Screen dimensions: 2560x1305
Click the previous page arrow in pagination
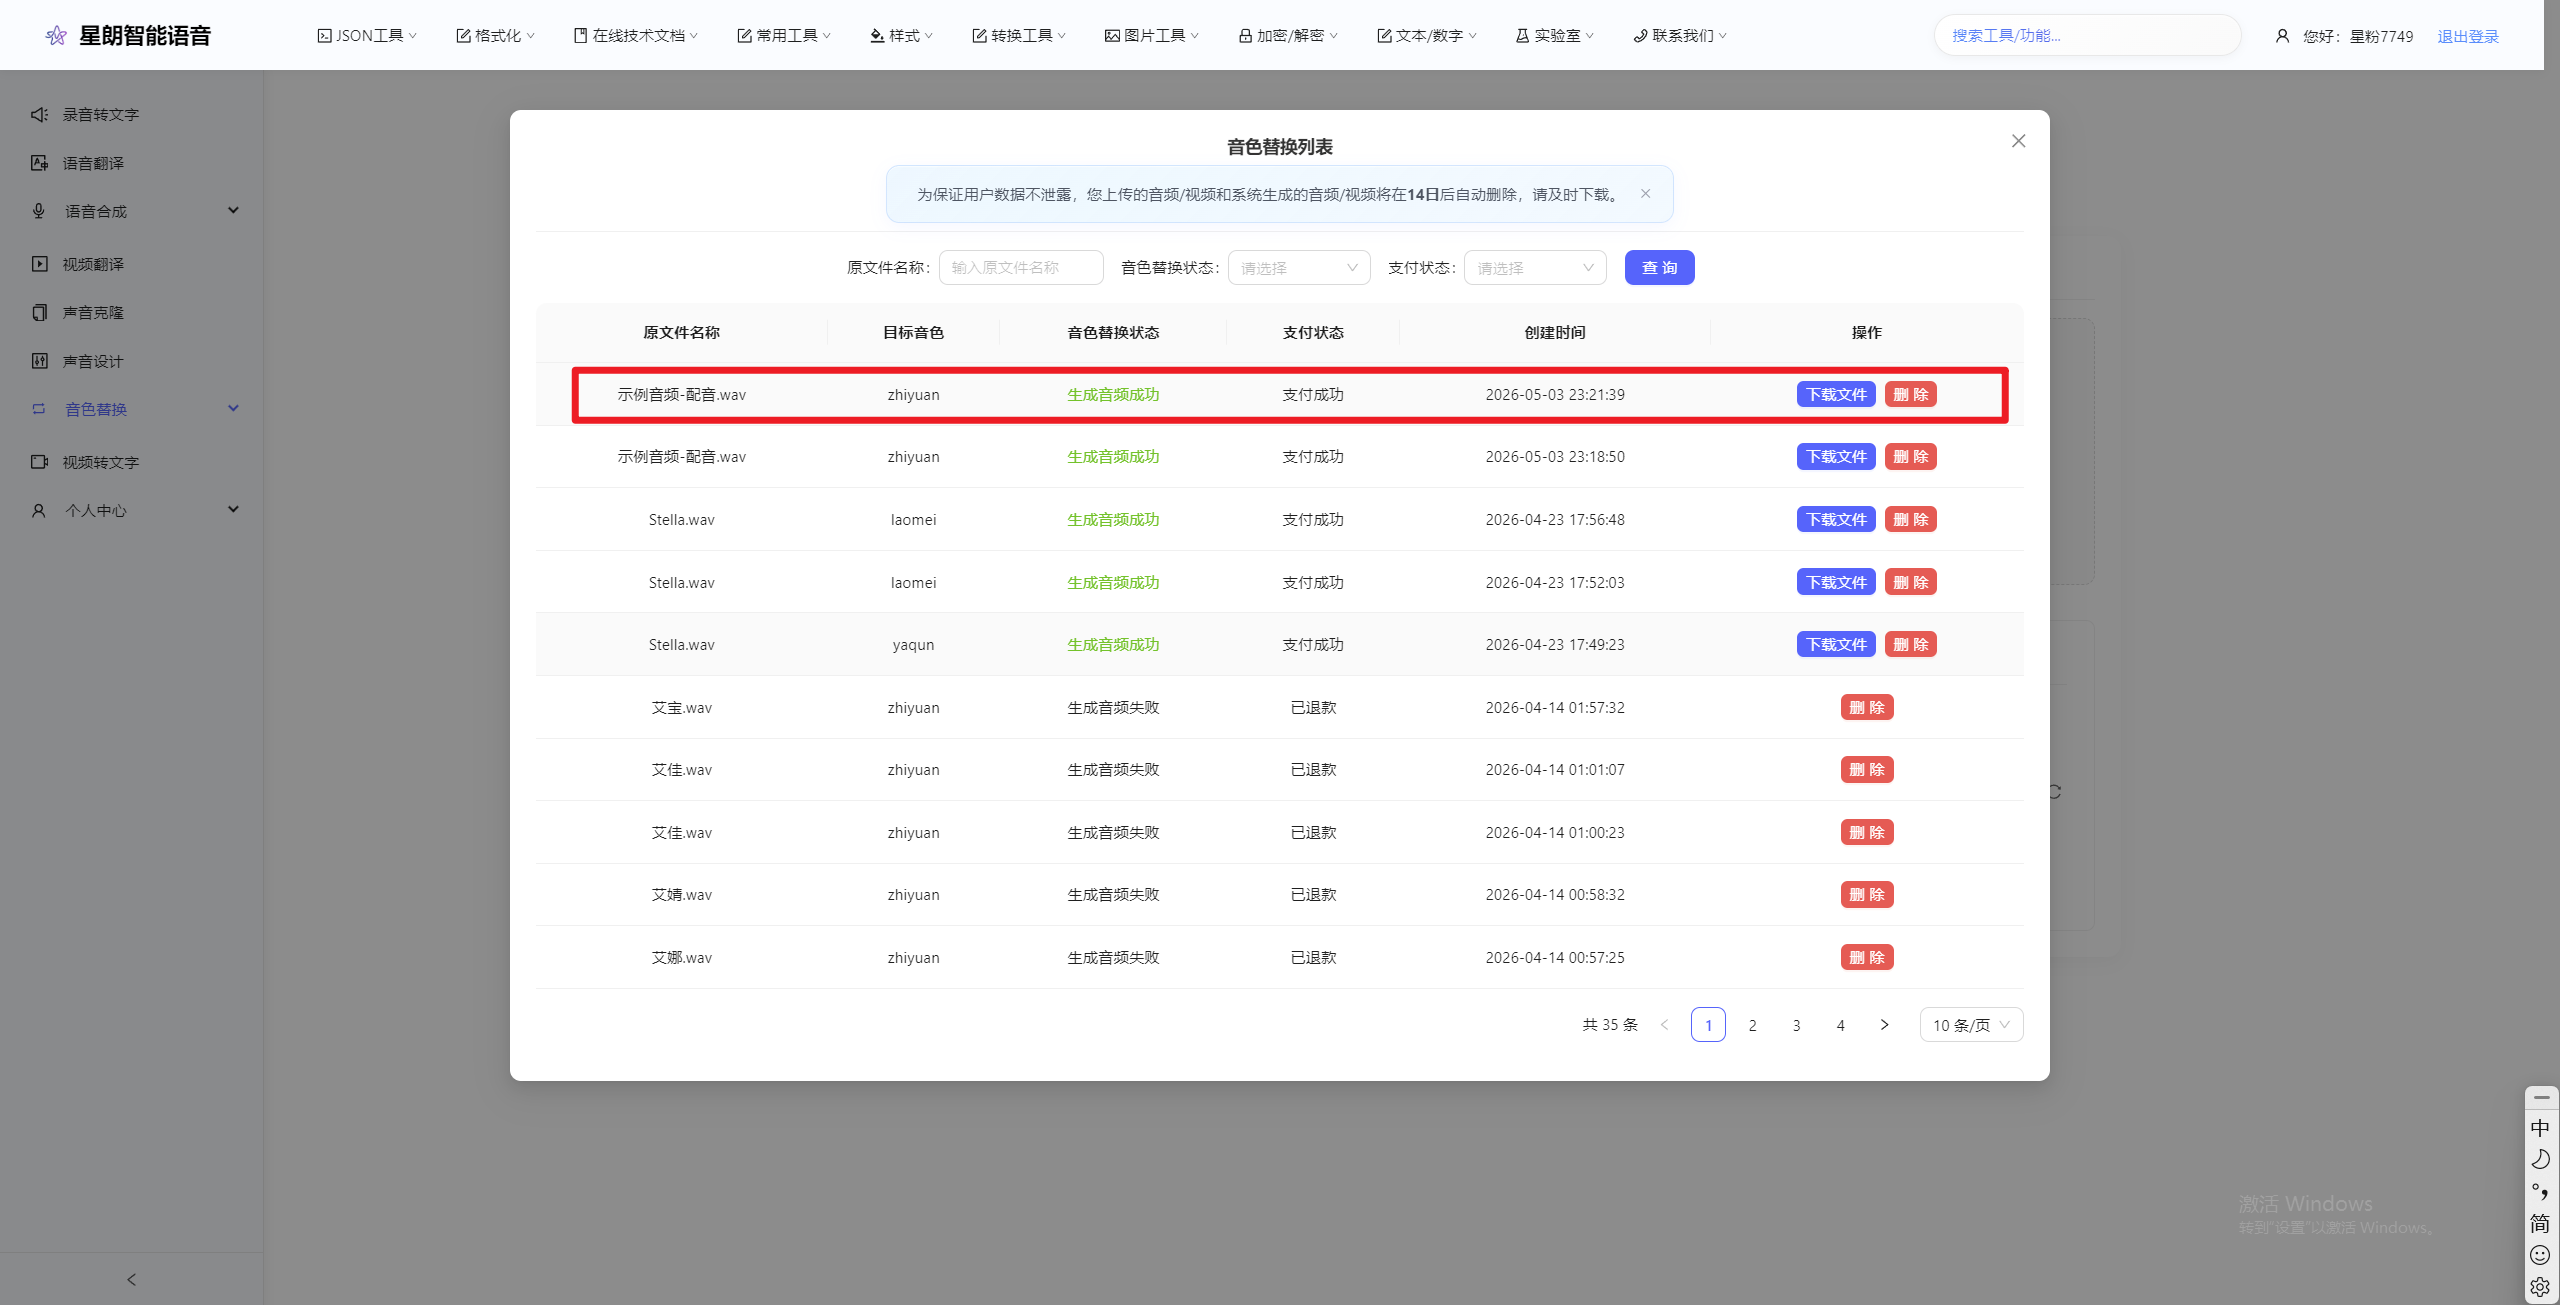(x=1664, y=1025)
